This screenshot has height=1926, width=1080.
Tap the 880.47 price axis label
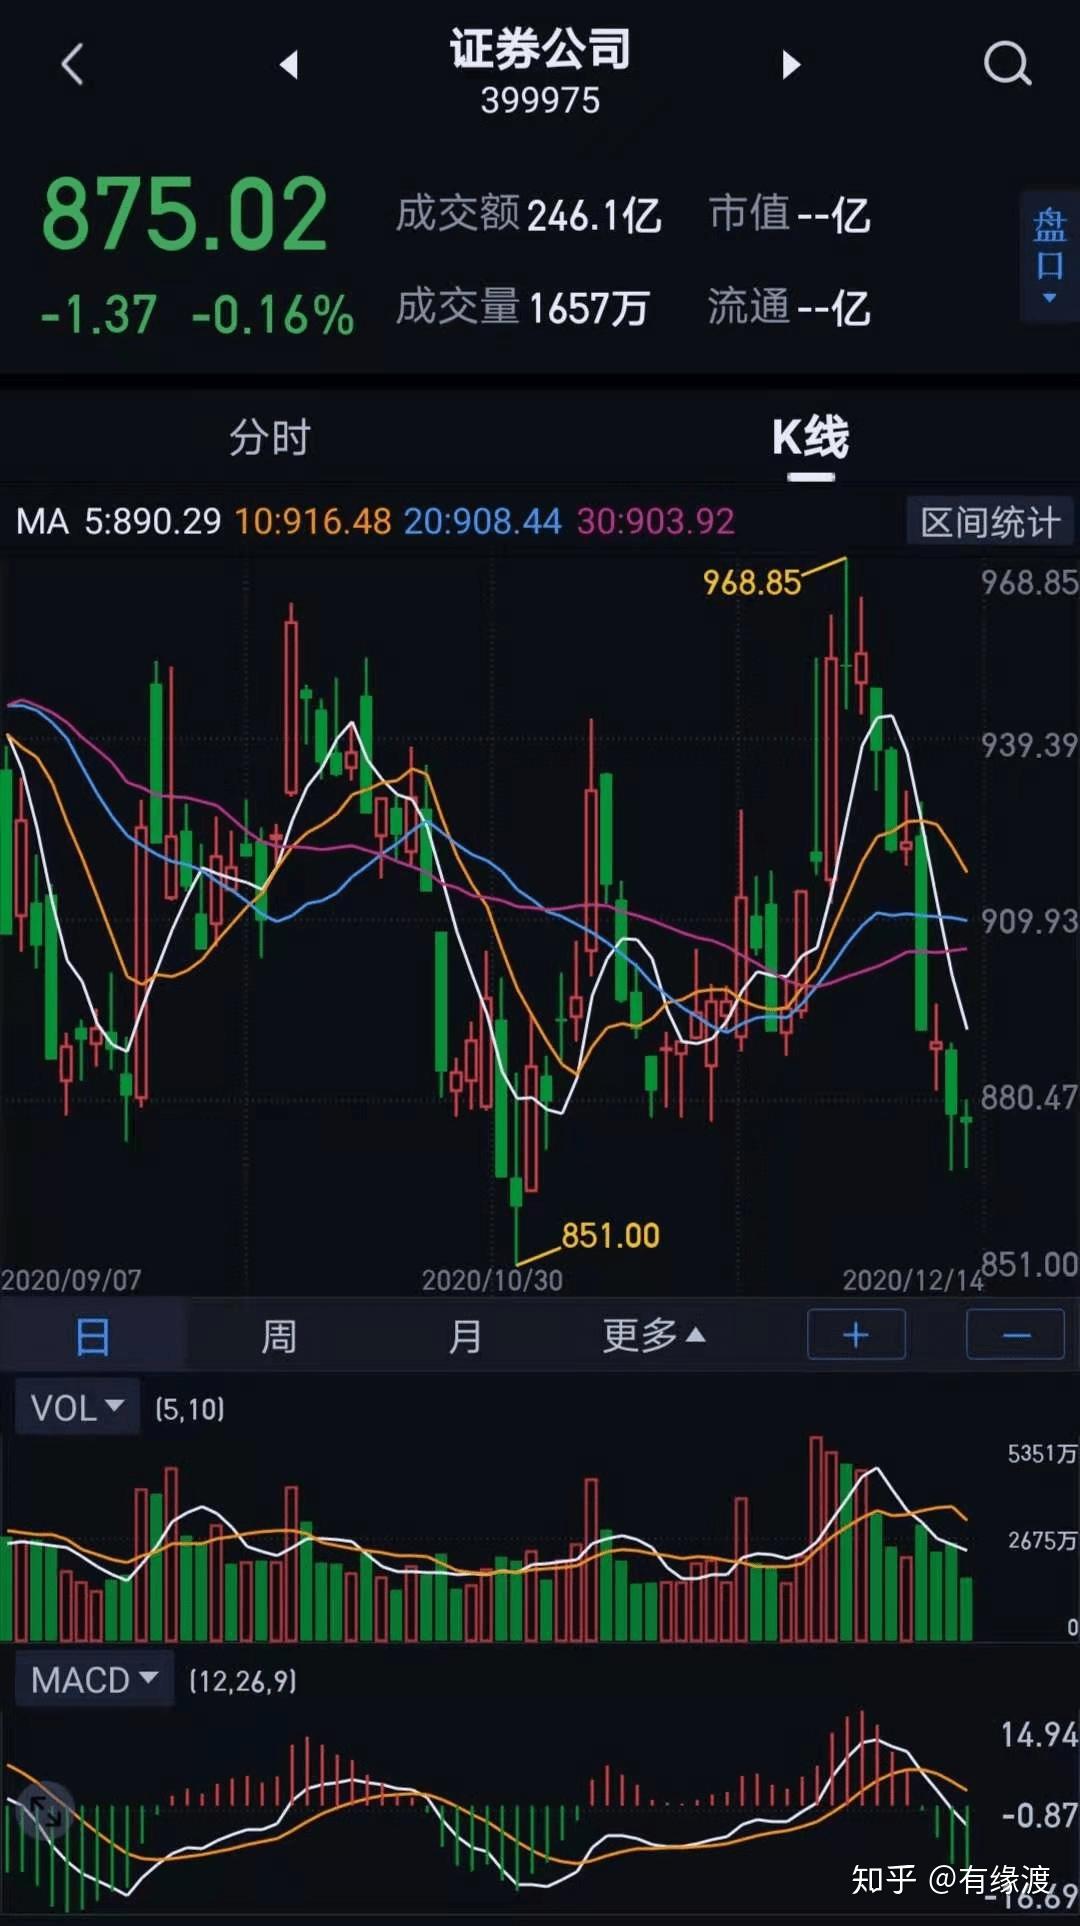[1029, 1098]
